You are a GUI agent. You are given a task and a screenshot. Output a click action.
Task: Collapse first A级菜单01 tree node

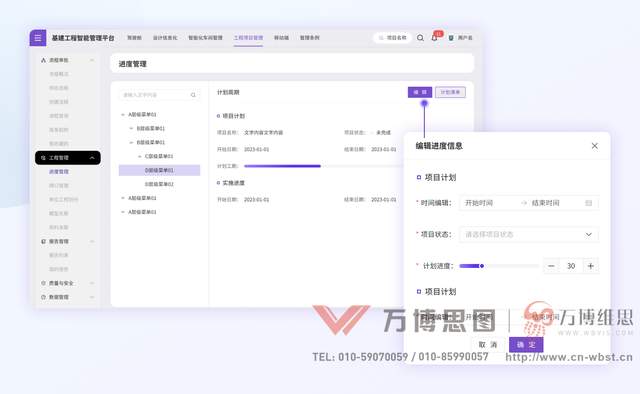pyautogui.click(x=123, y=114)
